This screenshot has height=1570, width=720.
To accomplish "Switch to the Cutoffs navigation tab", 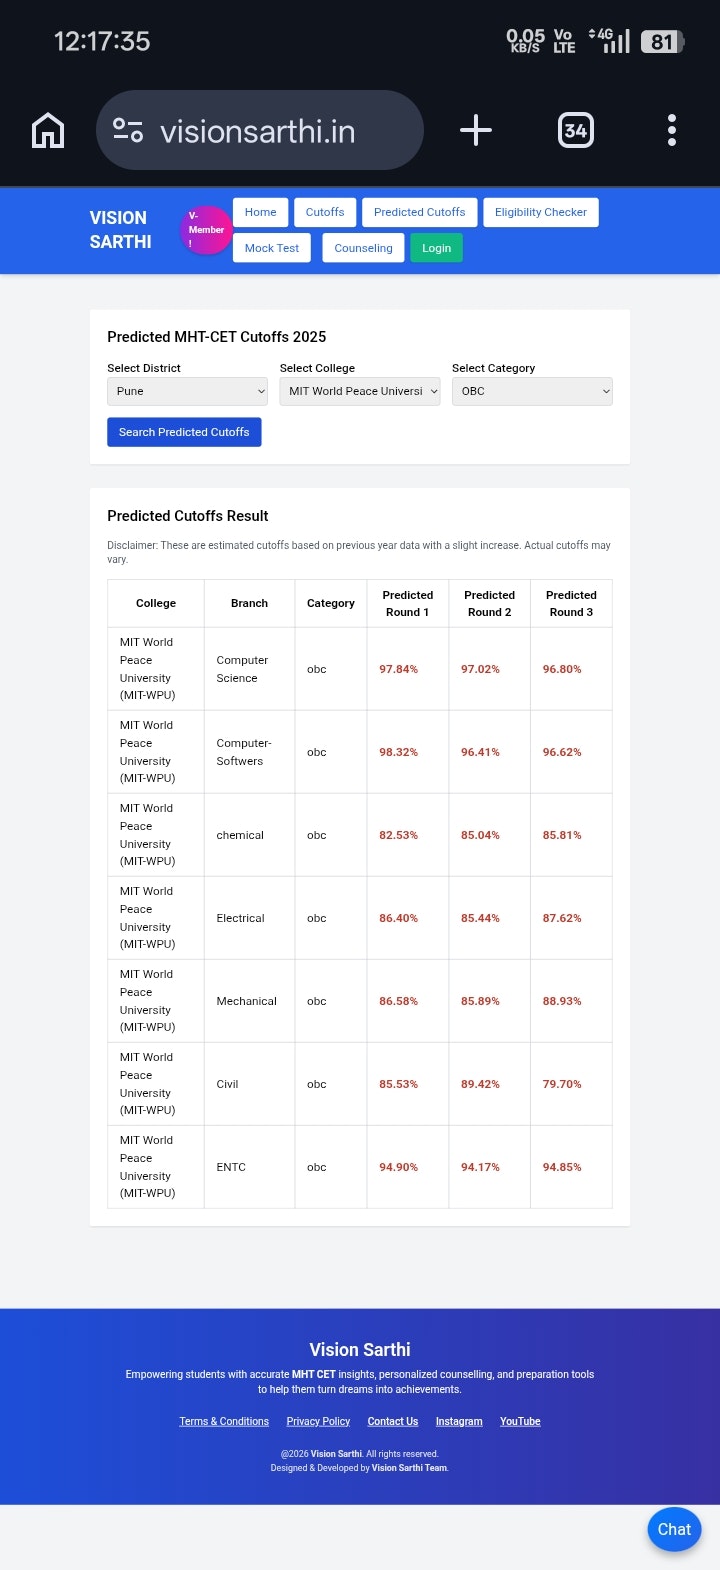I will coord(324,212).
